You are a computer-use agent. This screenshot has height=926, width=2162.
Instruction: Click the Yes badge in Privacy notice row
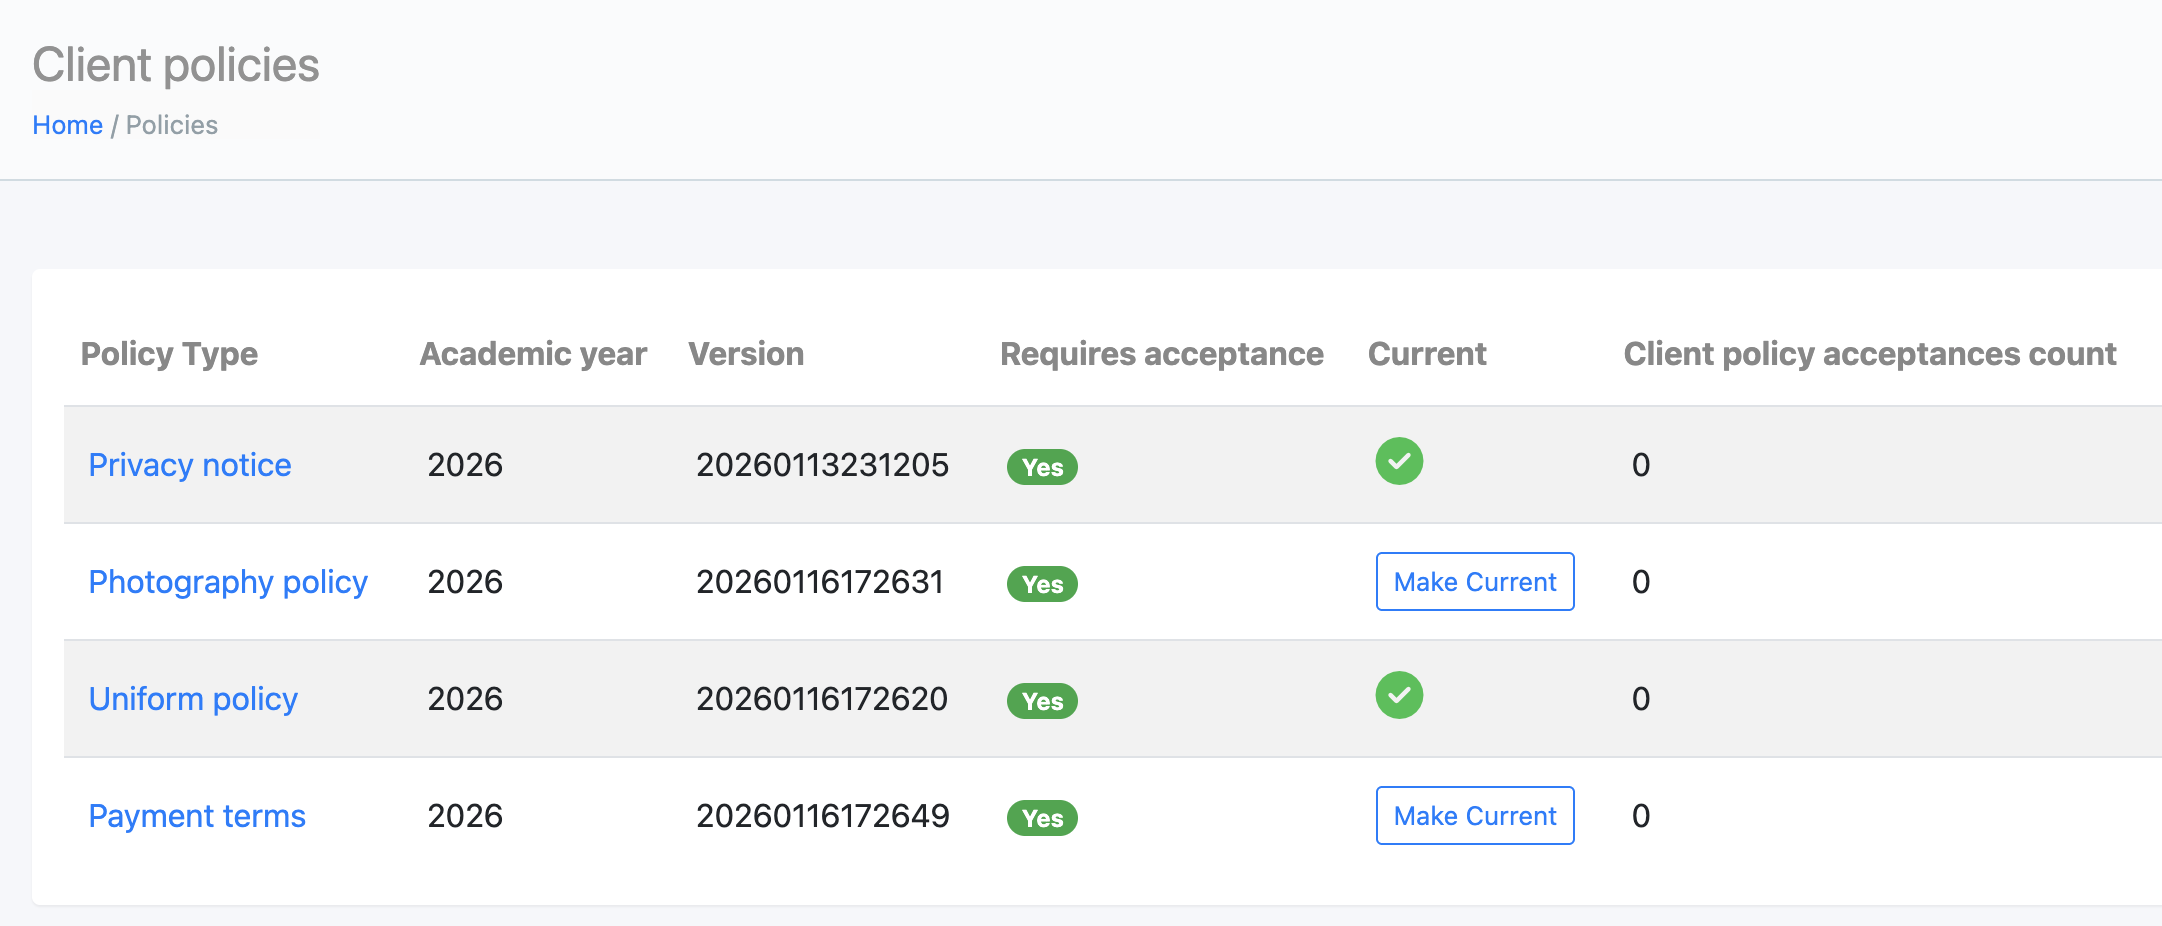(1042, 467)
